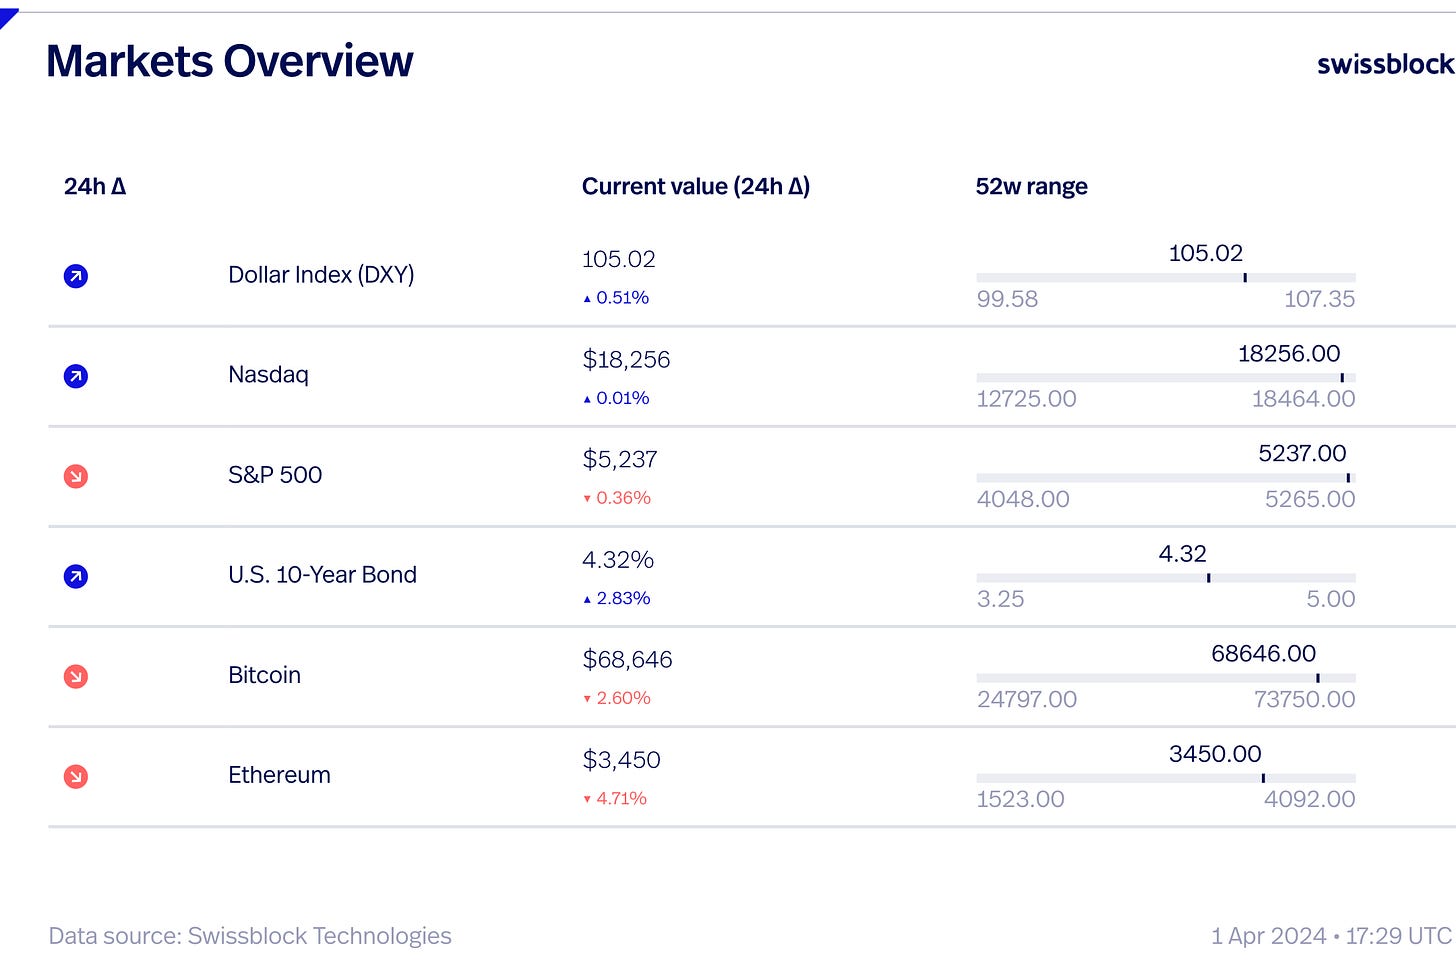Click the 5237.00 marker label above S&P range
Viewport: 1456px width, 971px height.
tap(1302, 453)
